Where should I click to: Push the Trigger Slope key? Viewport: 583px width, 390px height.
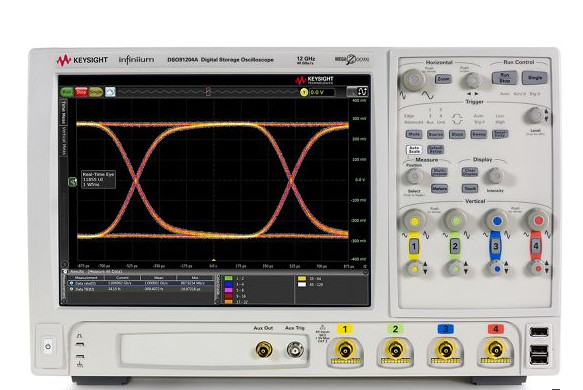457,134
